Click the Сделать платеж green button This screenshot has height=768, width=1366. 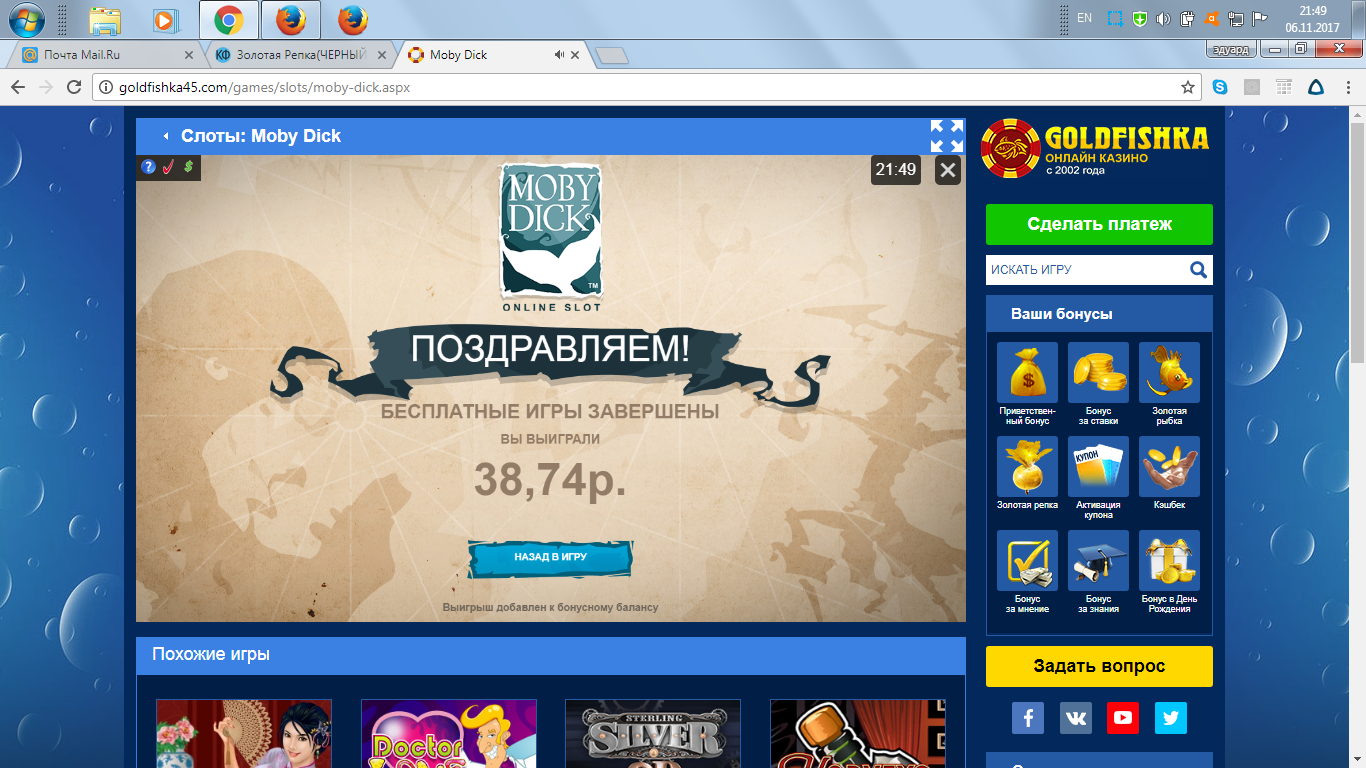click(1099, 224)
